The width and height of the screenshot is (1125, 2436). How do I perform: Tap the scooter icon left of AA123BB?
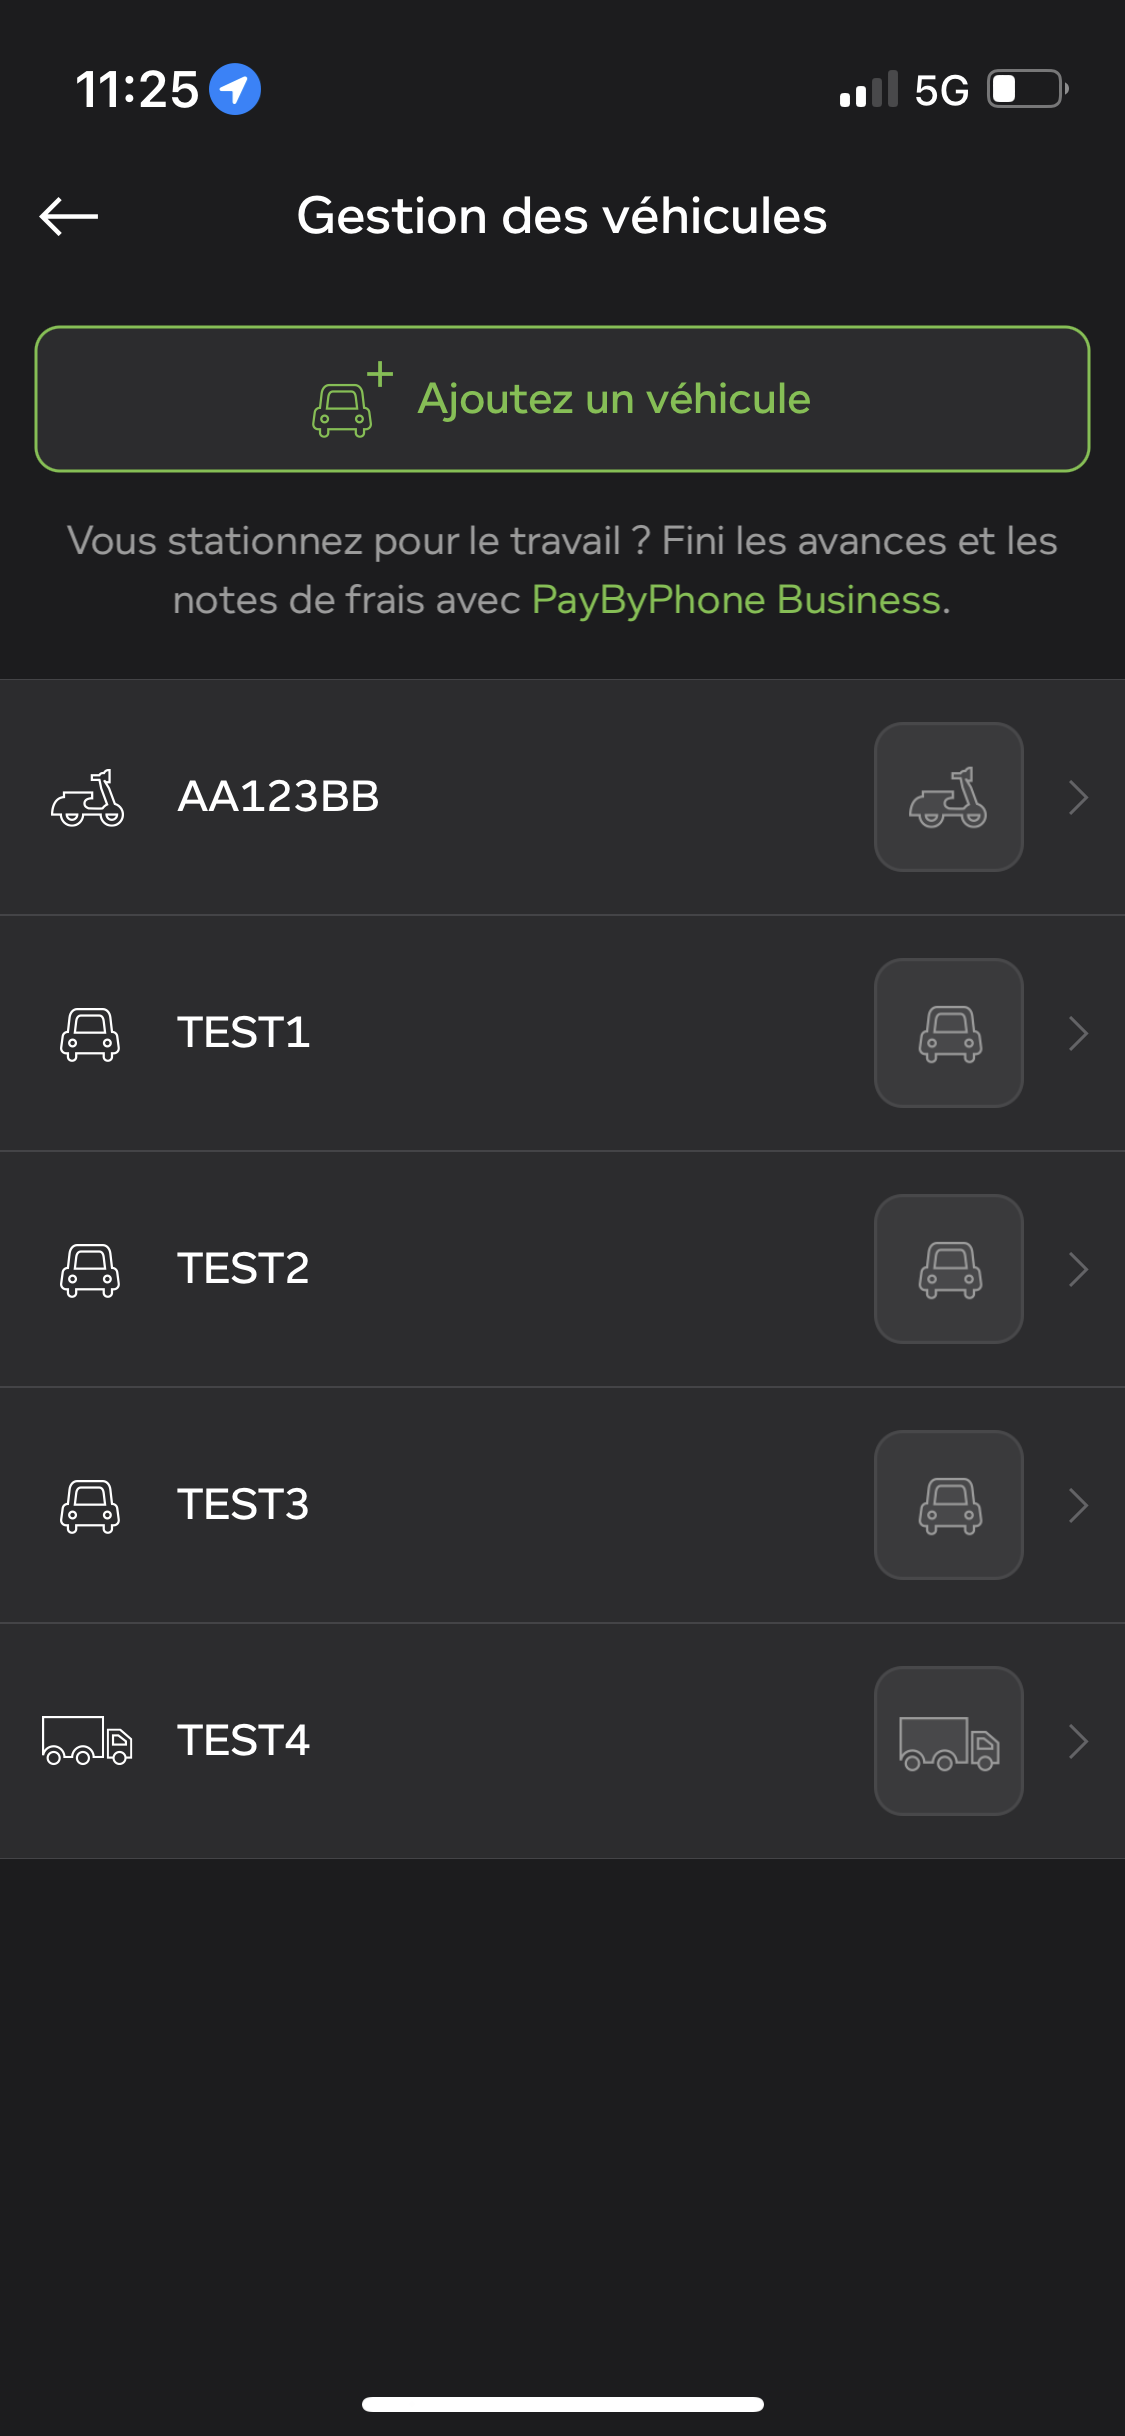coord(88,797)
